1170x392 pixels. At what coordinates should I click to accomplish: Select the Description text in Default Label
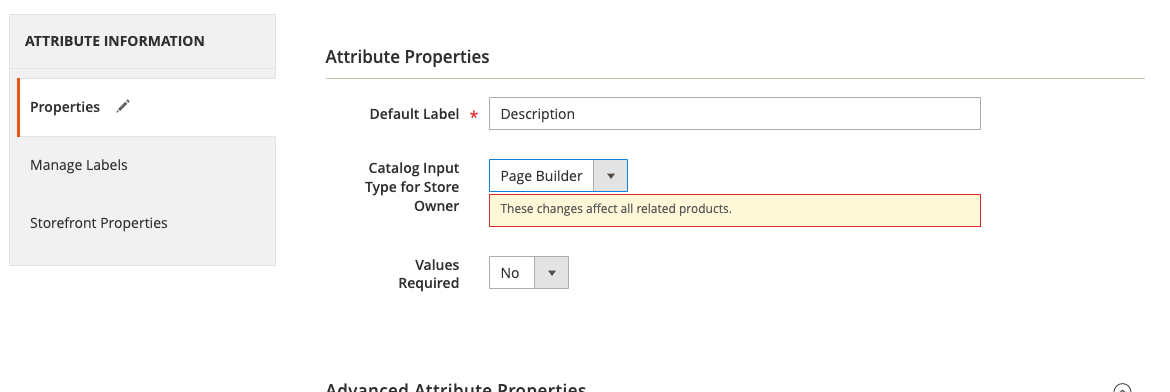[537, 114]
